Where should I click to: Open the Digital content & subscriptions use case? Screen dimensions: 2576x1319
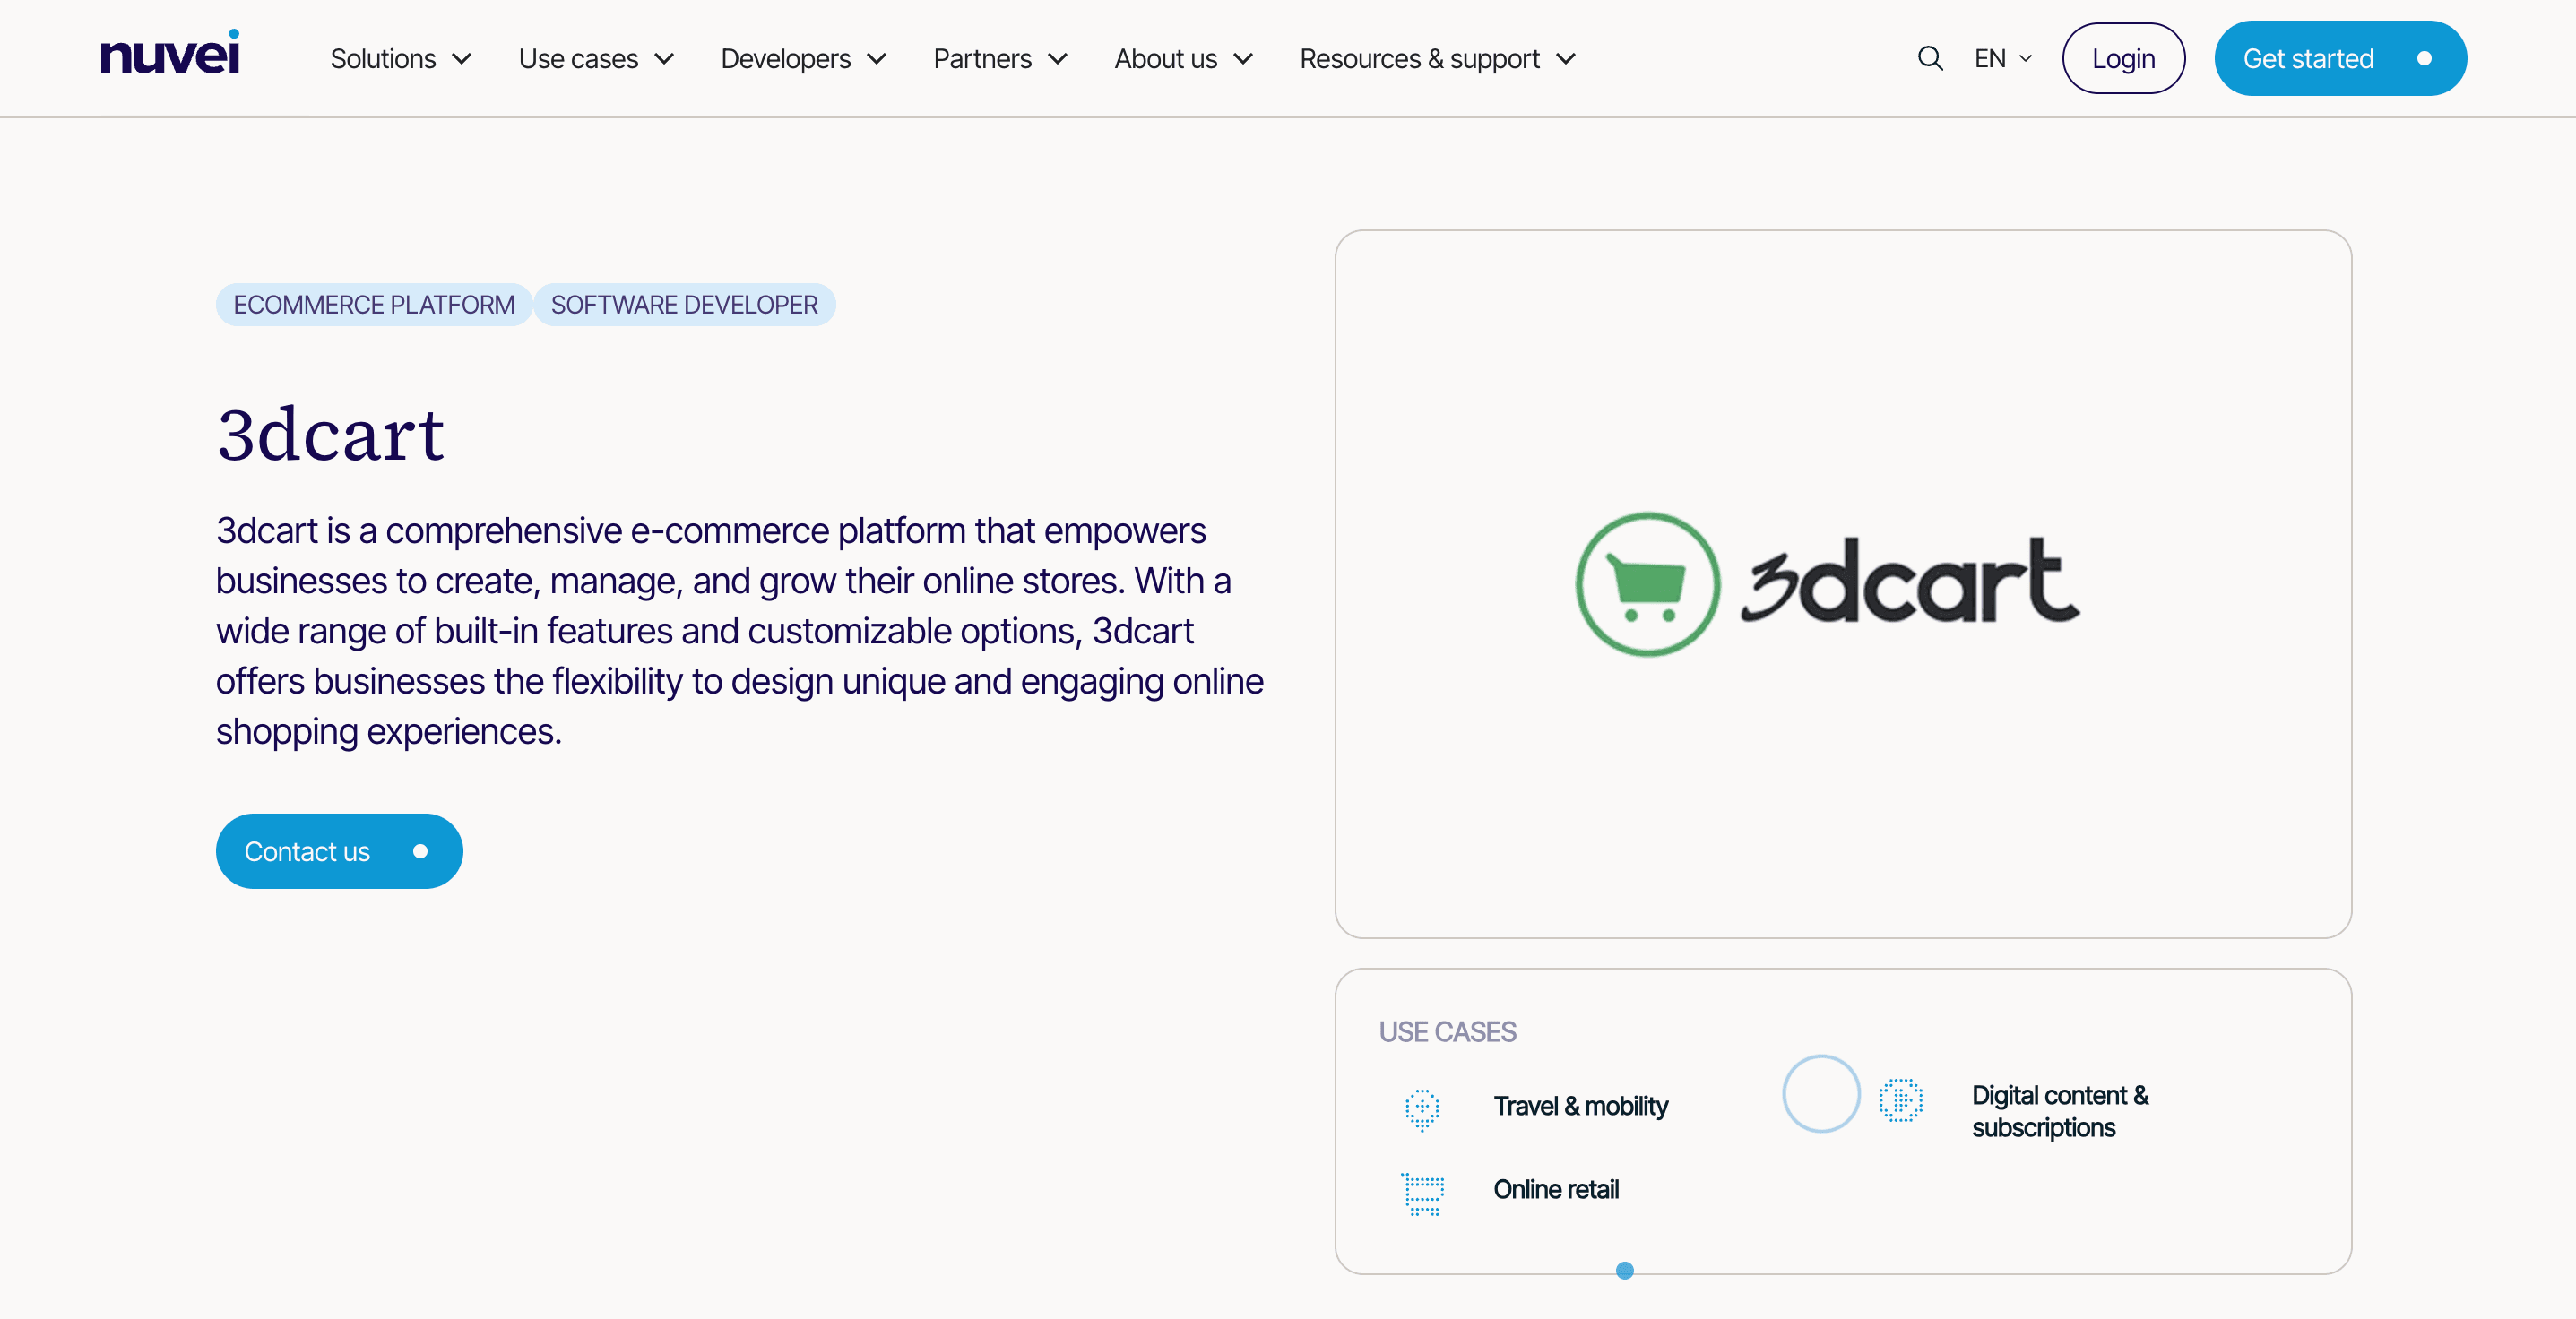pos(2060,1111)
